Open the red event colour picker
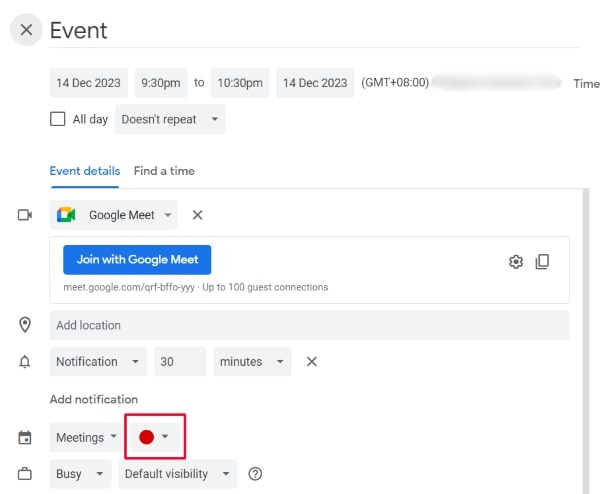 (x=155, y=437)
